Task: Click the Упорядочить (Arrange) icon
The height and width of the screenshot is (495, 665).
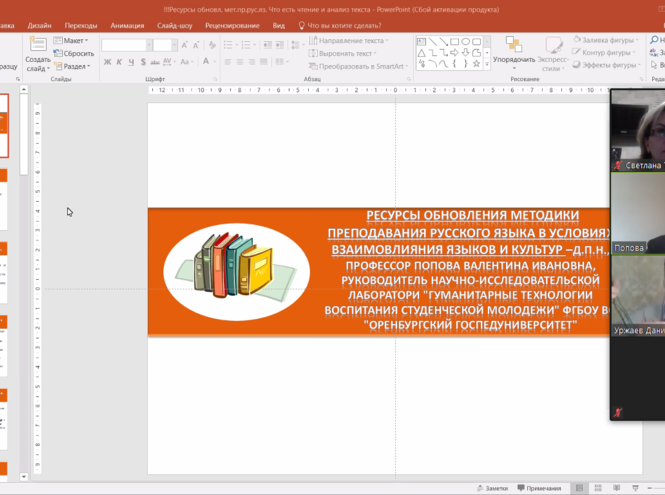Action: point(514,46)
